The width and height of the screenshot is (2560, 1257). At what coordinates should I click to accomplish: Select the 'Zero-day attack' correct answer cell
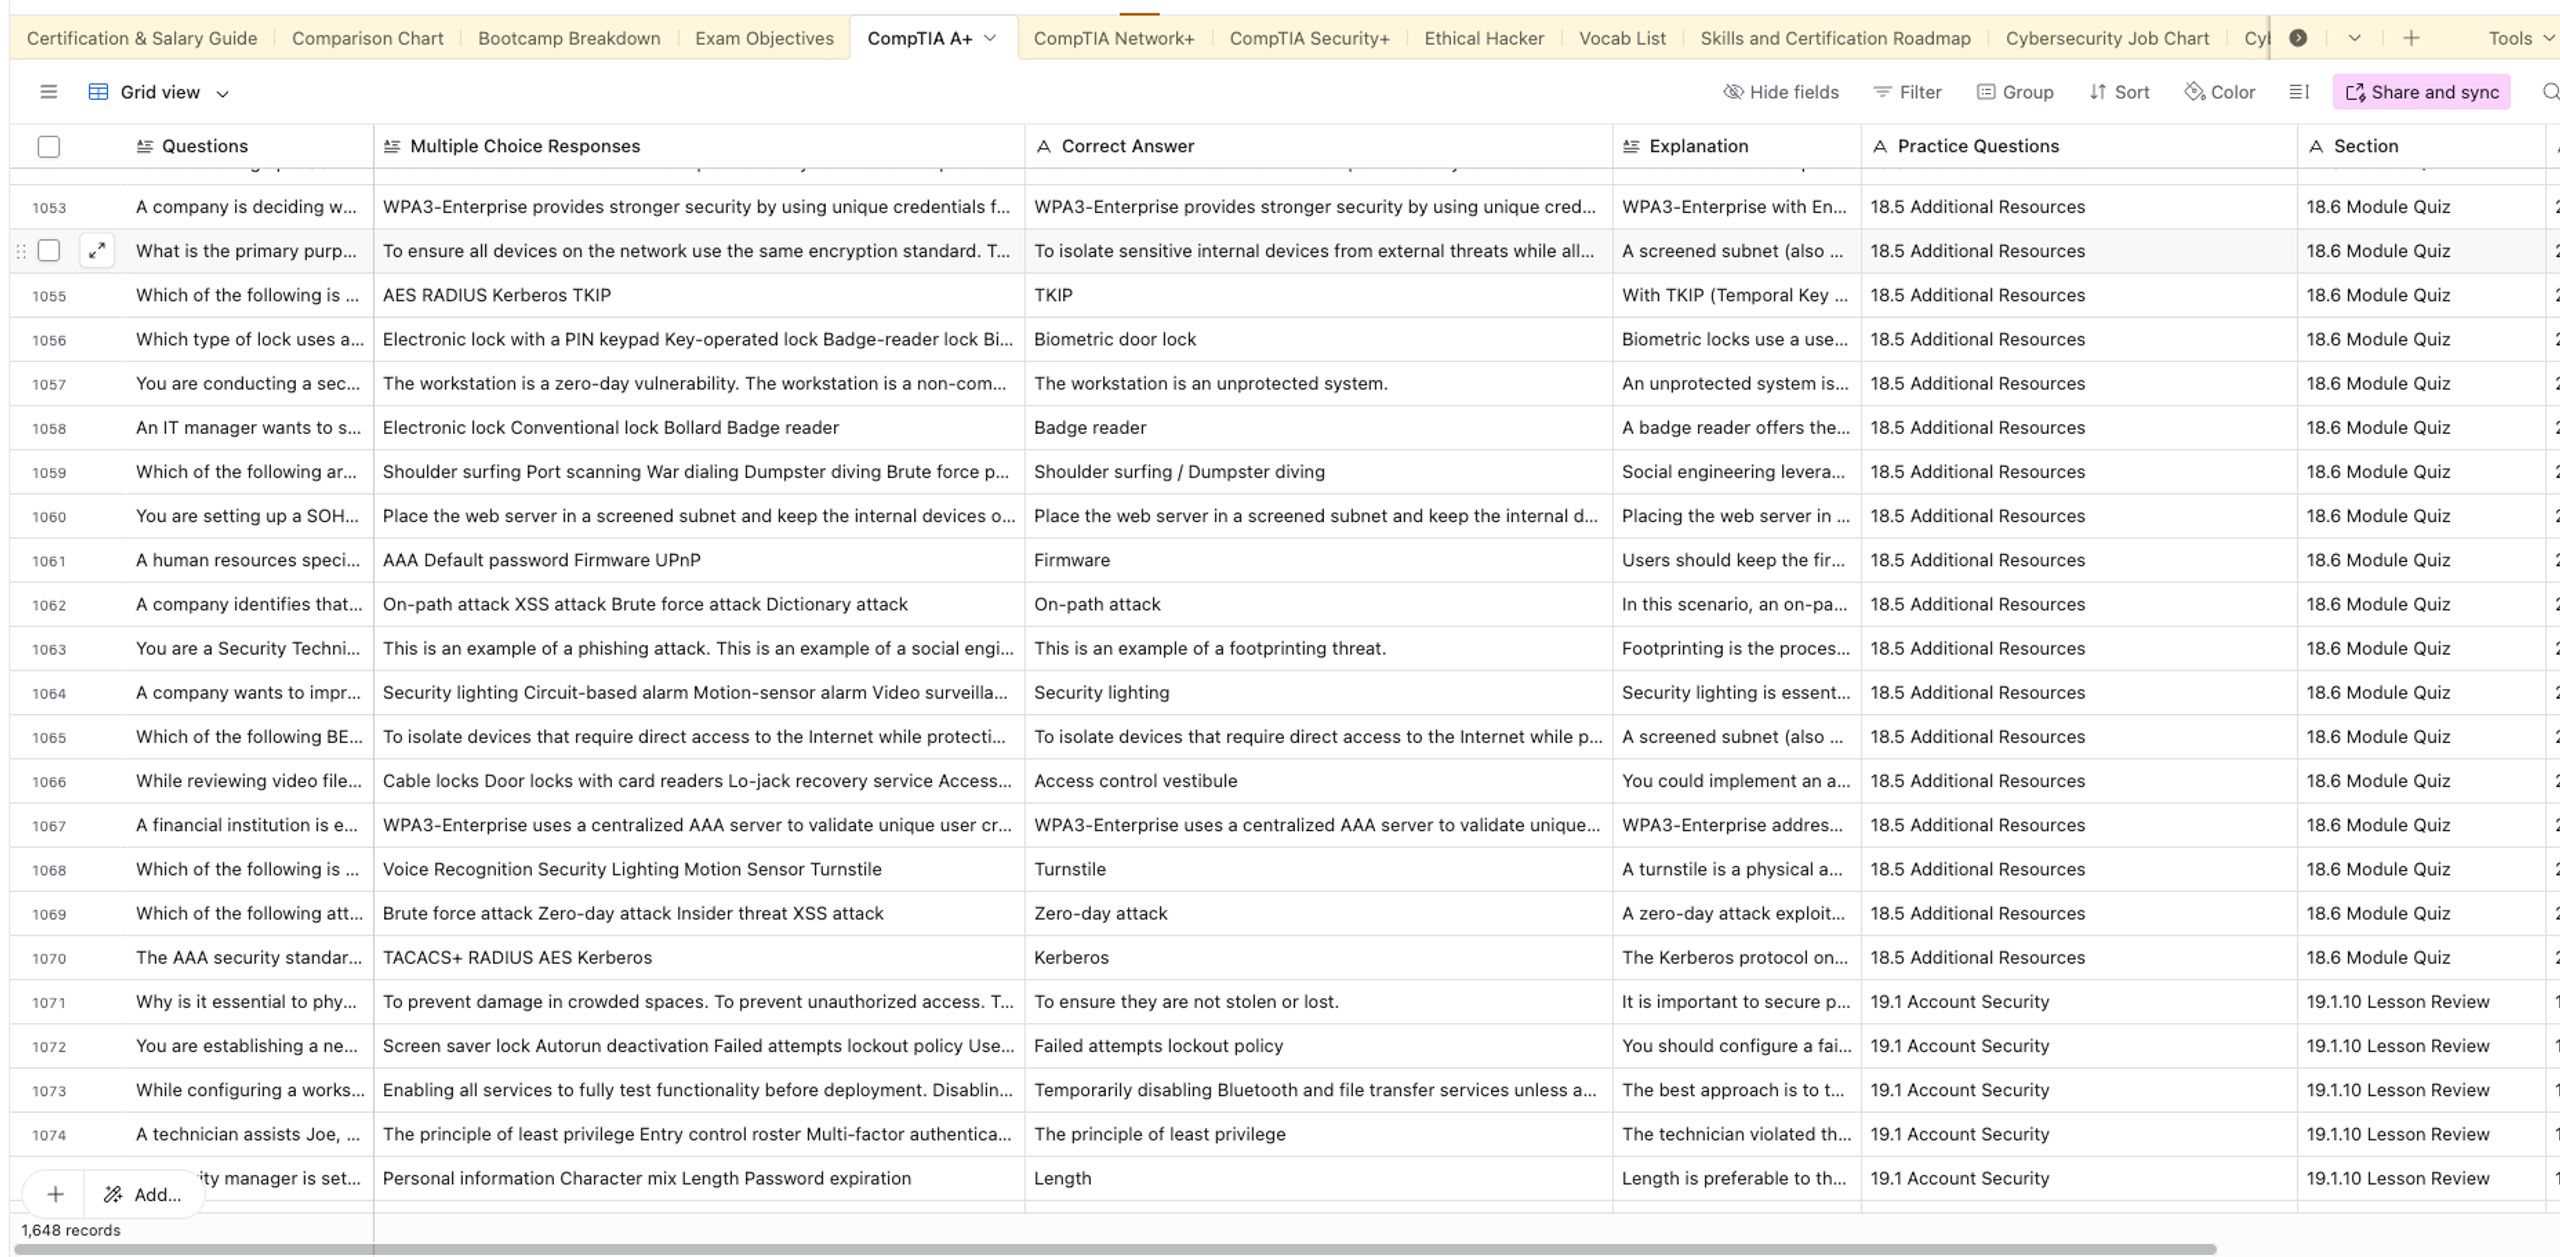pos(1318,913)
